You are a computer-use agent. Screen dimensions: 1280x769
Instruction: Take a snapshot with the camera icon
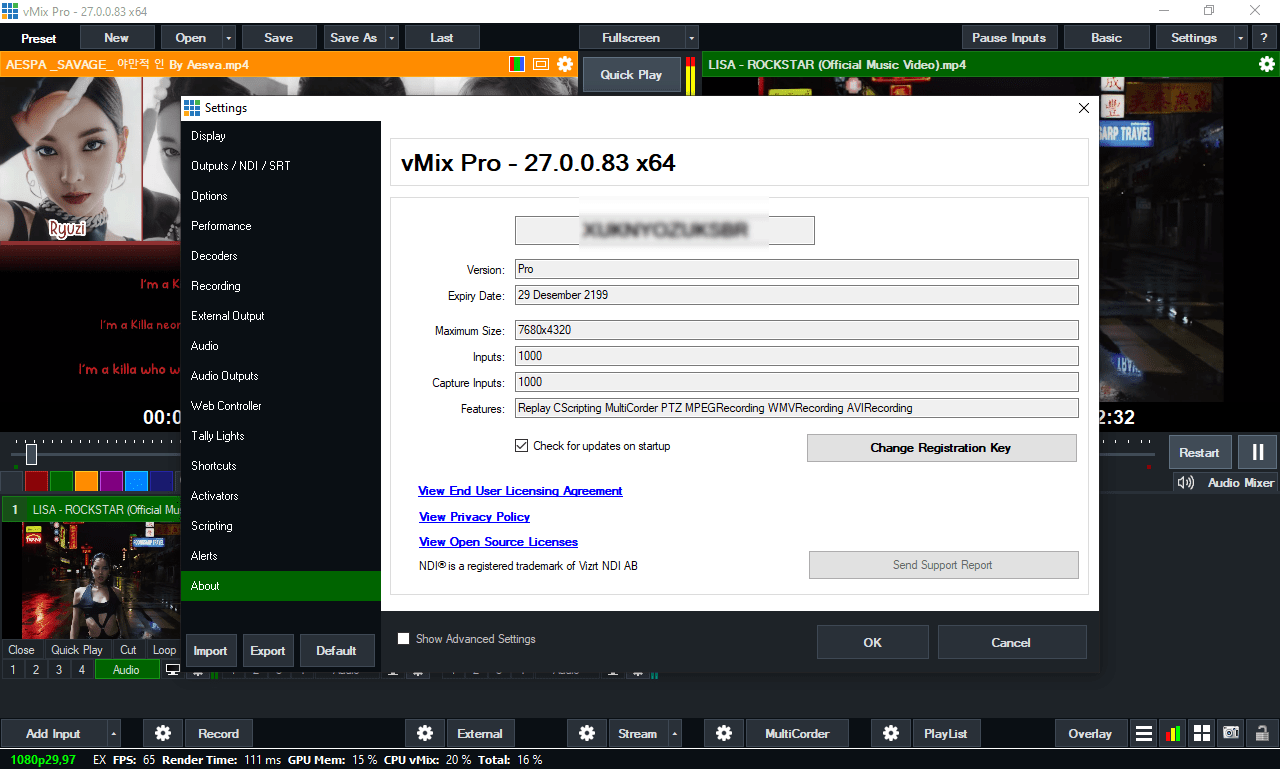[x=1232, y=733]
